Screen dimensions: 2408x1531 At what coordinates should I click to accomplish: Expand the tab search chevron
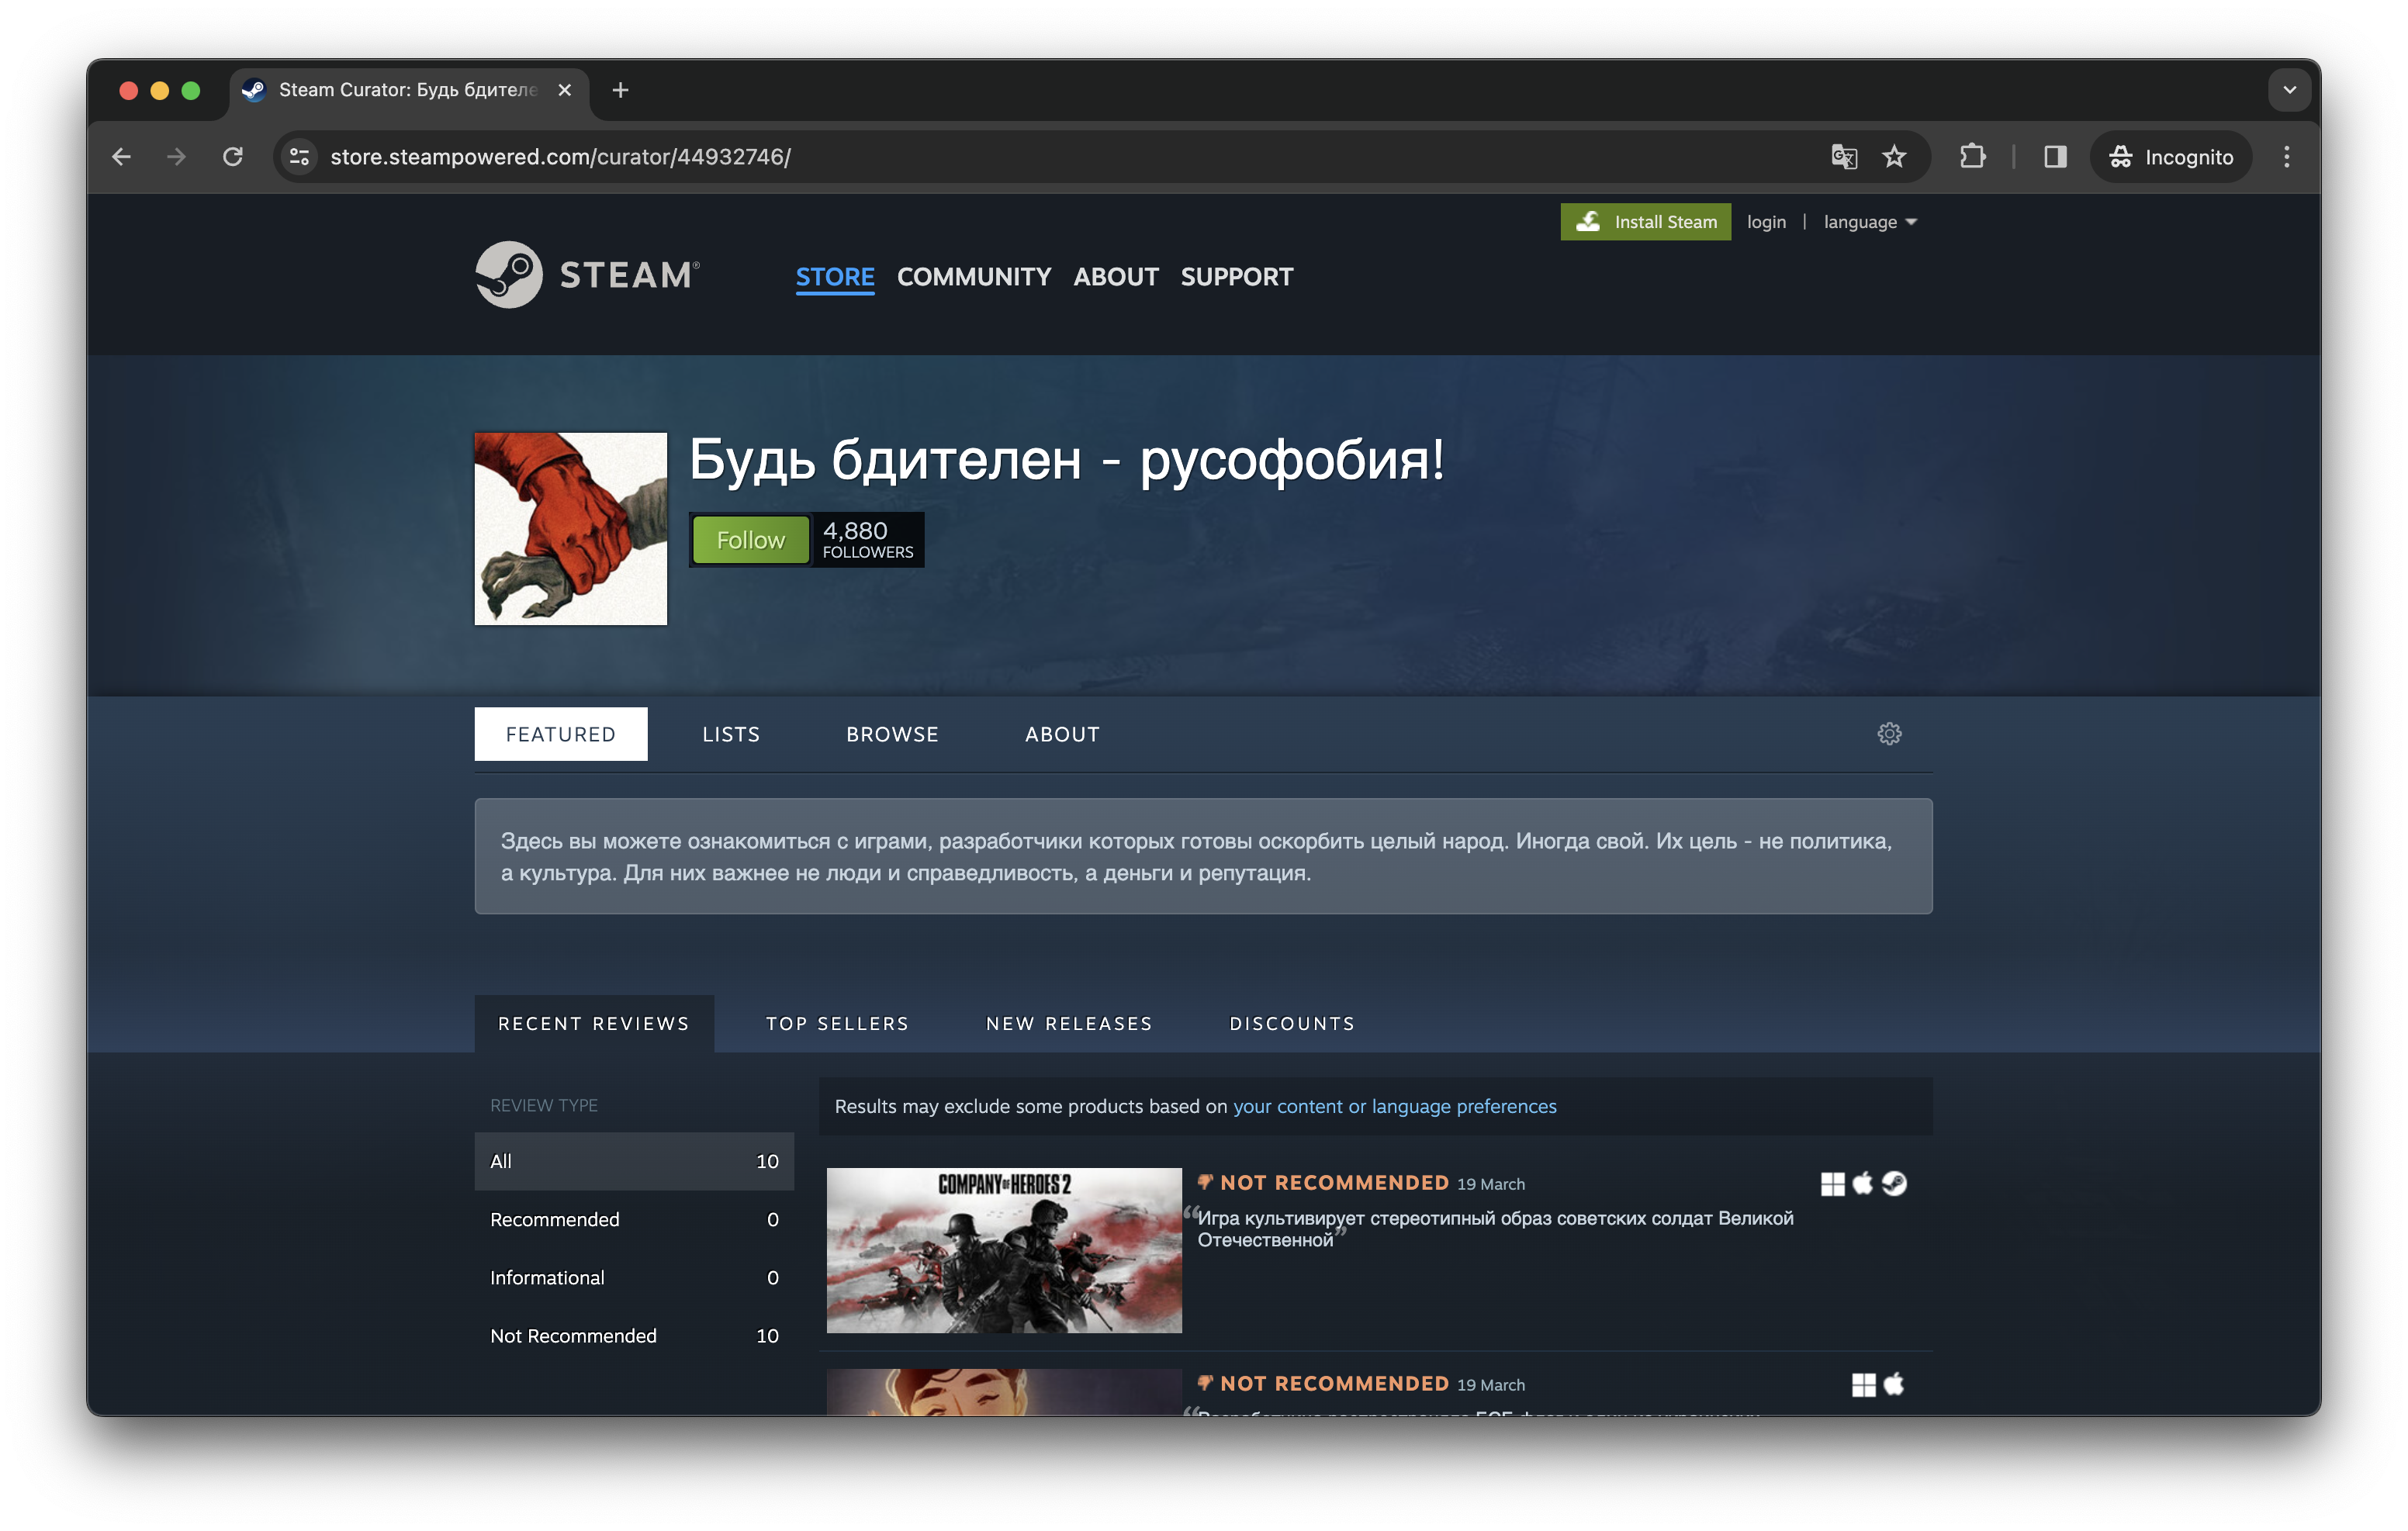pos(2289,90)
